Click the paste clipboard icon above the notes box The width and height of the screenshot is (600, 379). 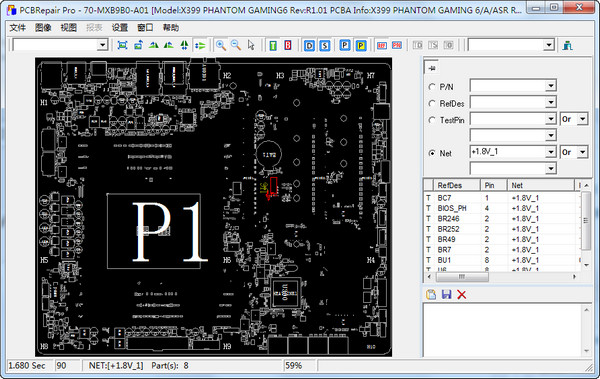[431, 294]
